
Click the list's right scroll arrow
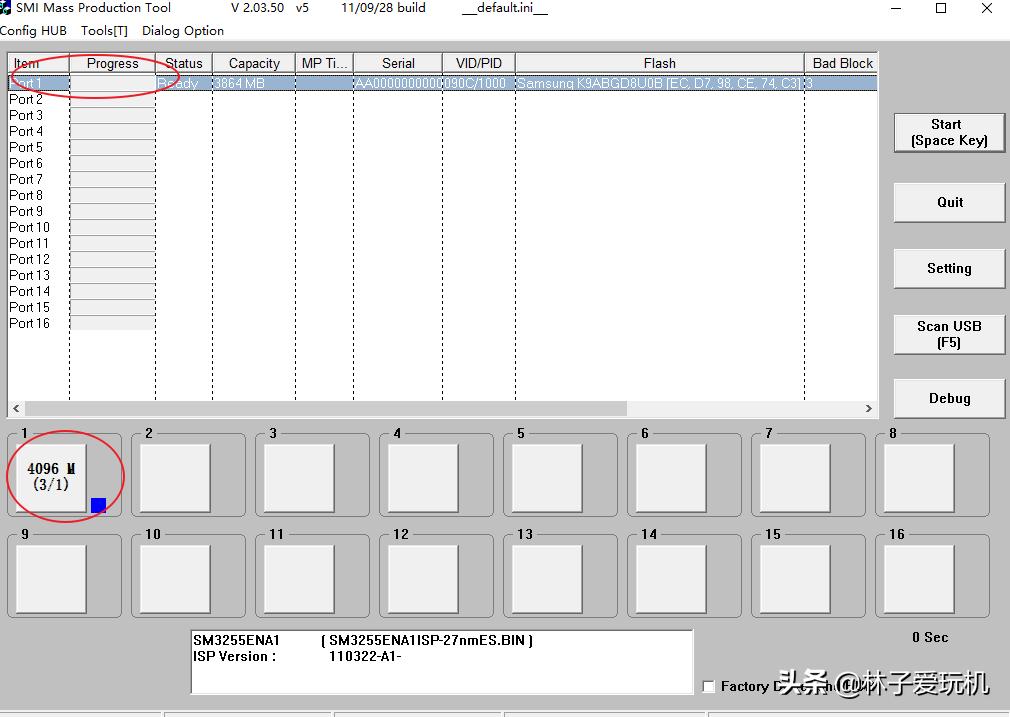tap(869, 408)
